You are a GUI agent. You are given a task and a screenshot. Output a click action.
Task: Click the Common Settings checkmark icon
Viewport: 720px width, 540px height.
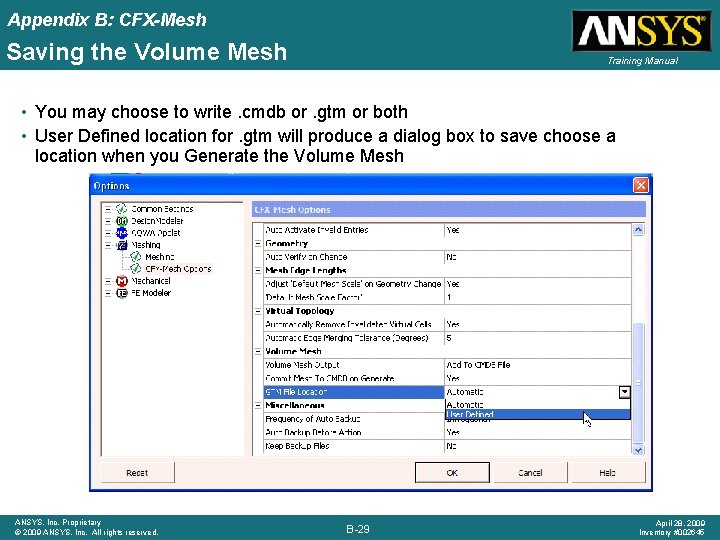[121, 209]
